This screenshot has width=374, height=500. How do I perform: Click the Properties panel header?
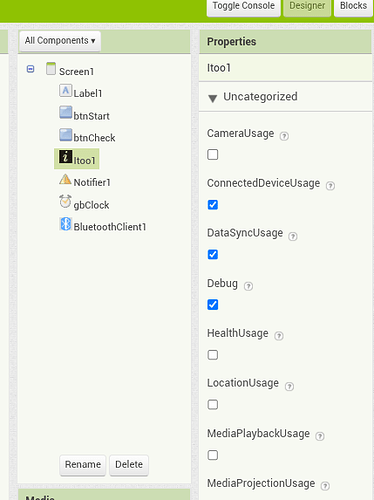285,42
